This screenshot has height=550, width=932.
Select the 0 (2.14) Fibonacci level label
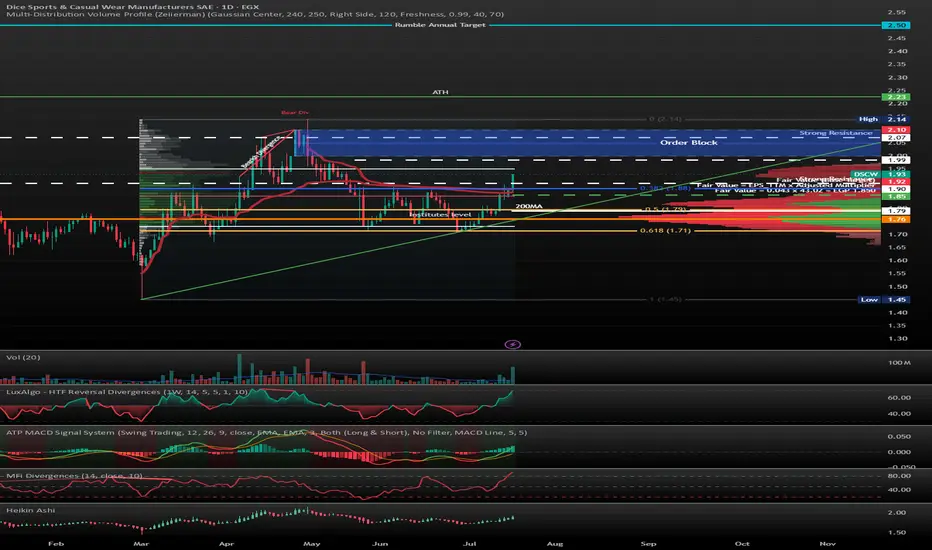665,119
